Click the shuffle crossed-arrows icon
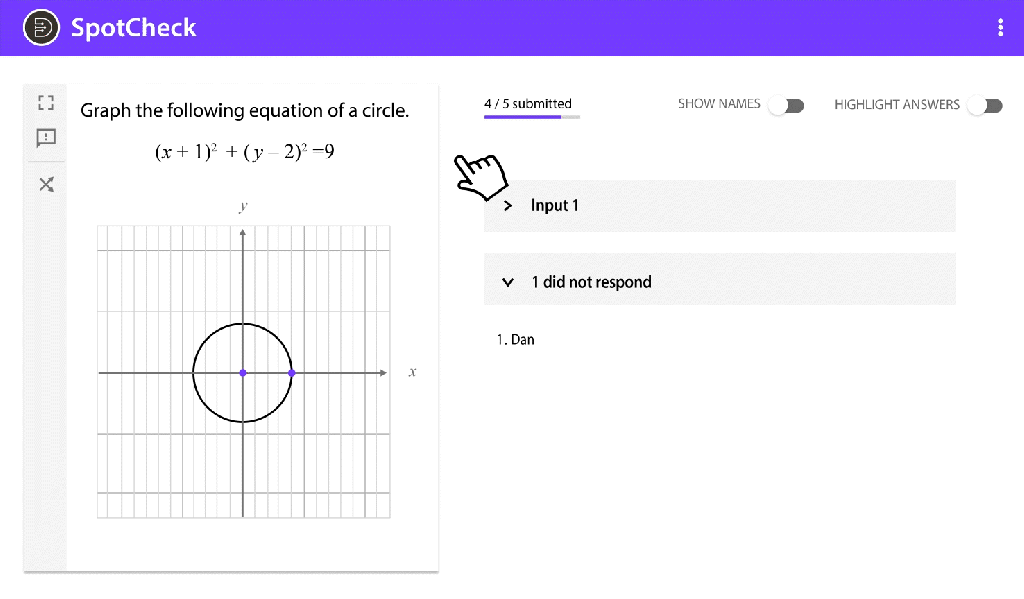This screenshot has width=1024, height=599. [x=46, y=185]
